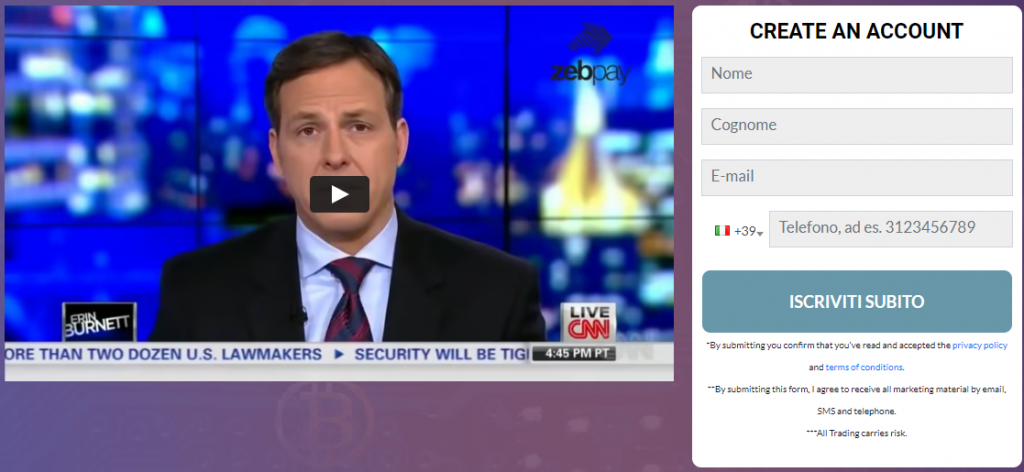
Task: Click the All Trading carries risk notice
Action: pos(856,433)
